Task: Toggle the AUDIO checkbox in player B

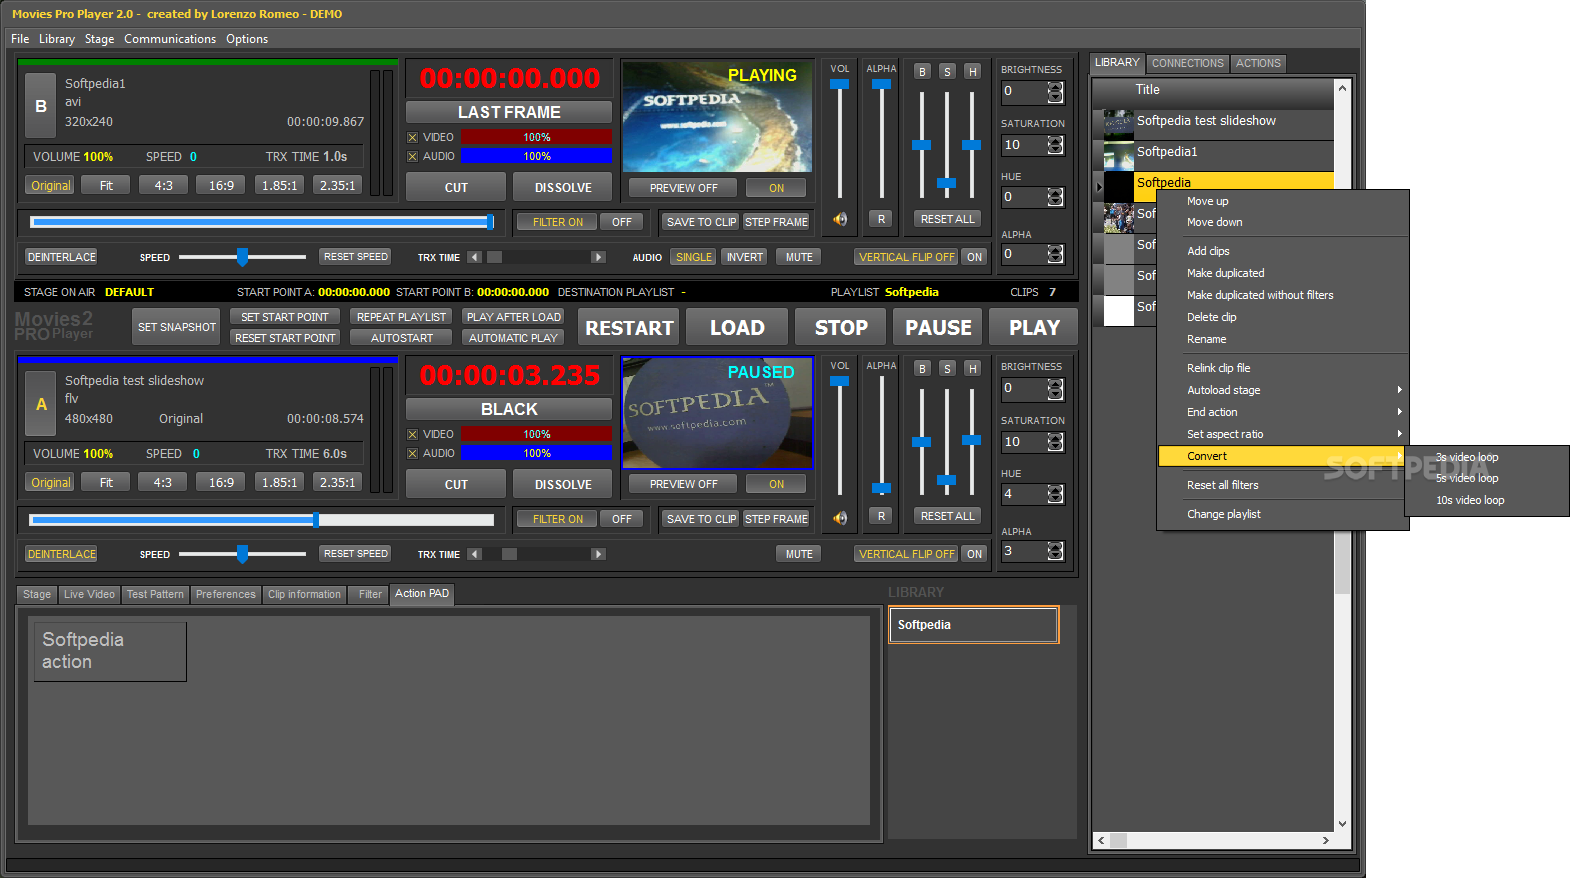Action: coord(412,156)
